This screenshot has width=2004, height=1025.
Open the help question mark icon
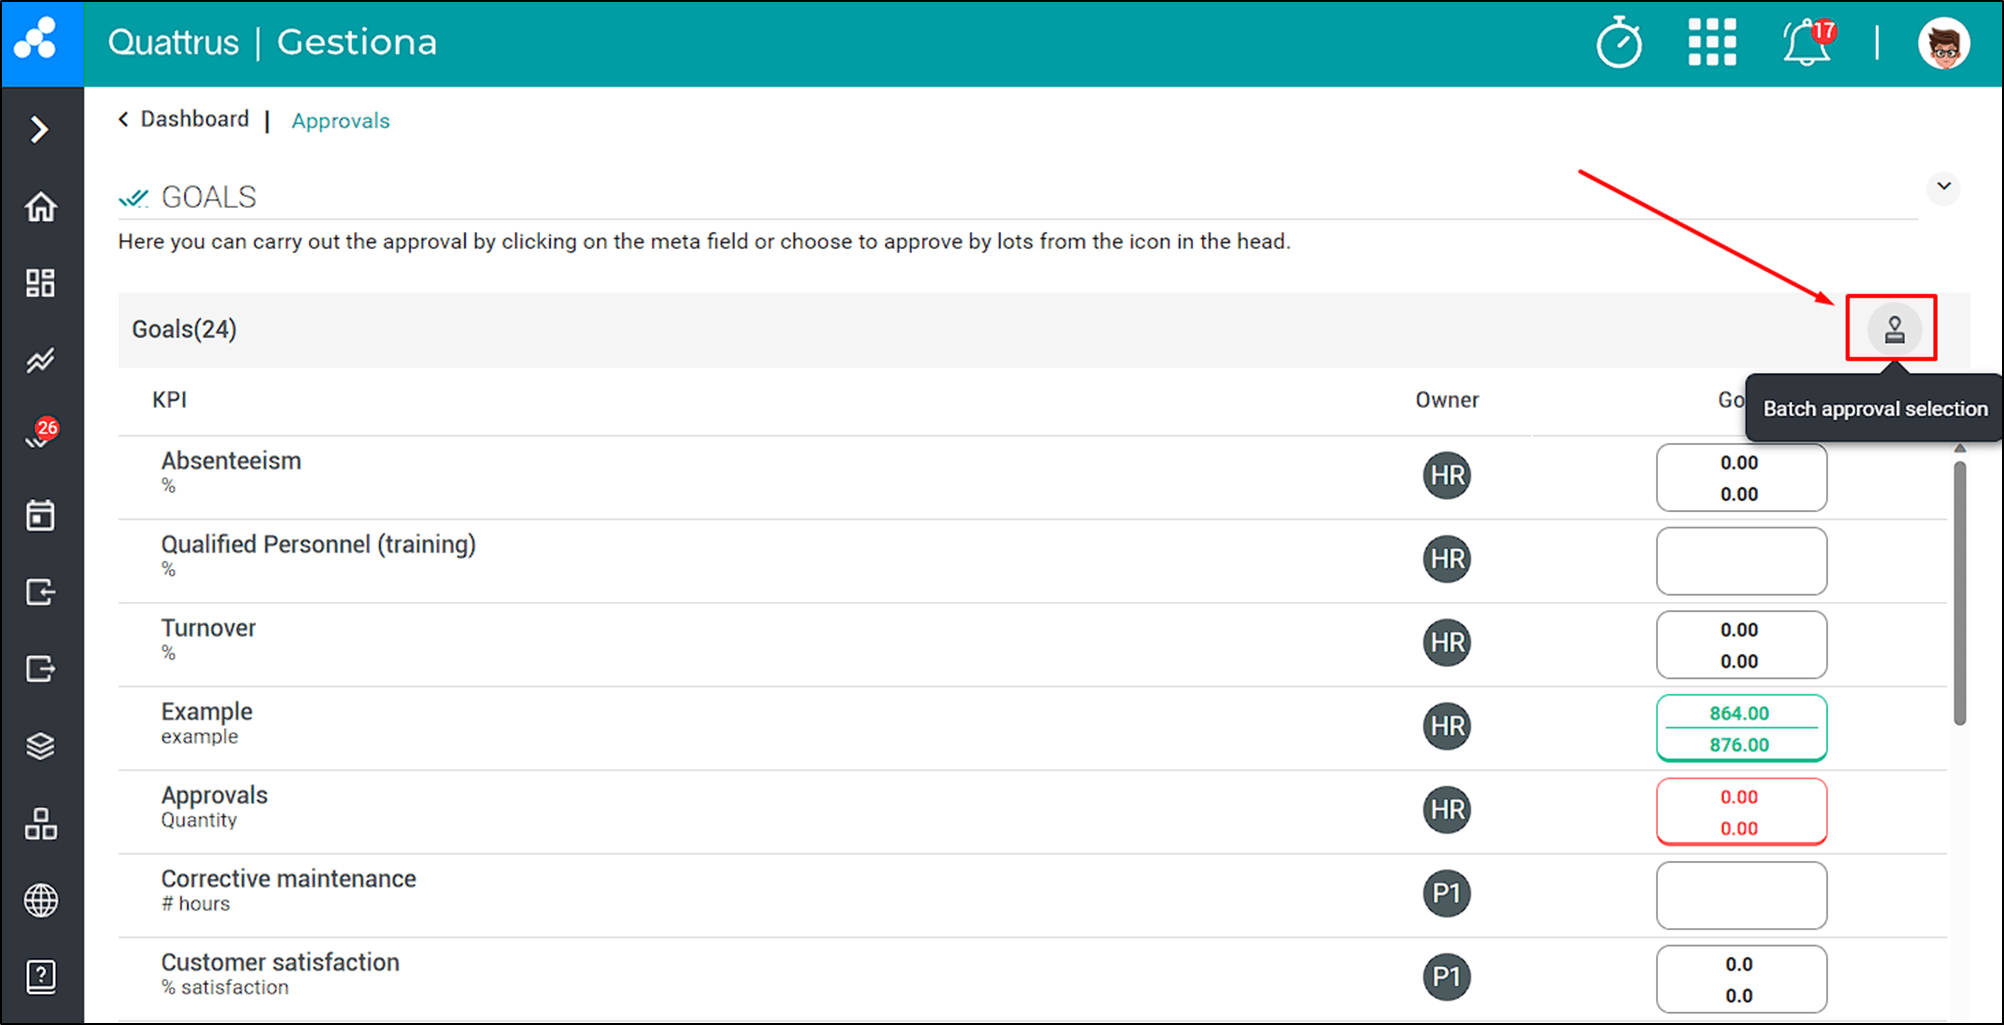click(x=41, y=976)
